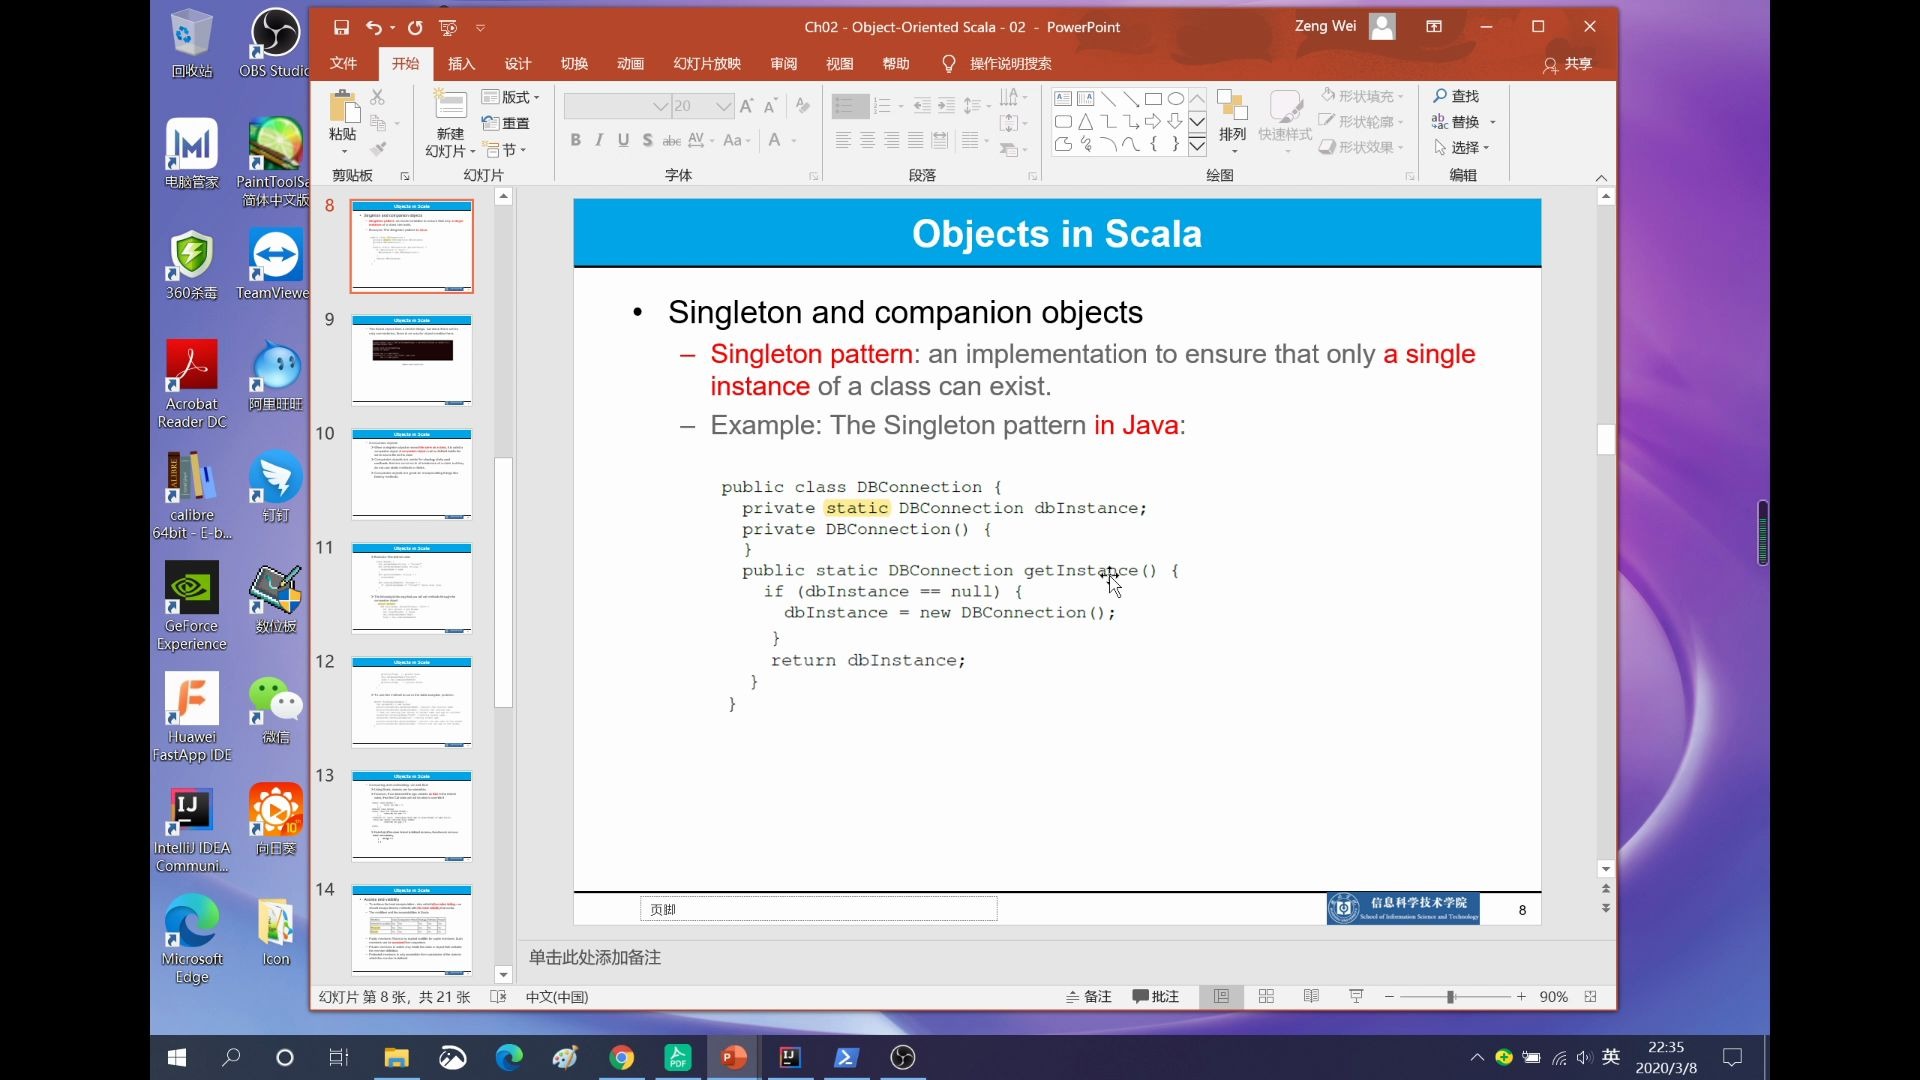Open the Slide Show (幻灯片放映) tab

[706, 64]
